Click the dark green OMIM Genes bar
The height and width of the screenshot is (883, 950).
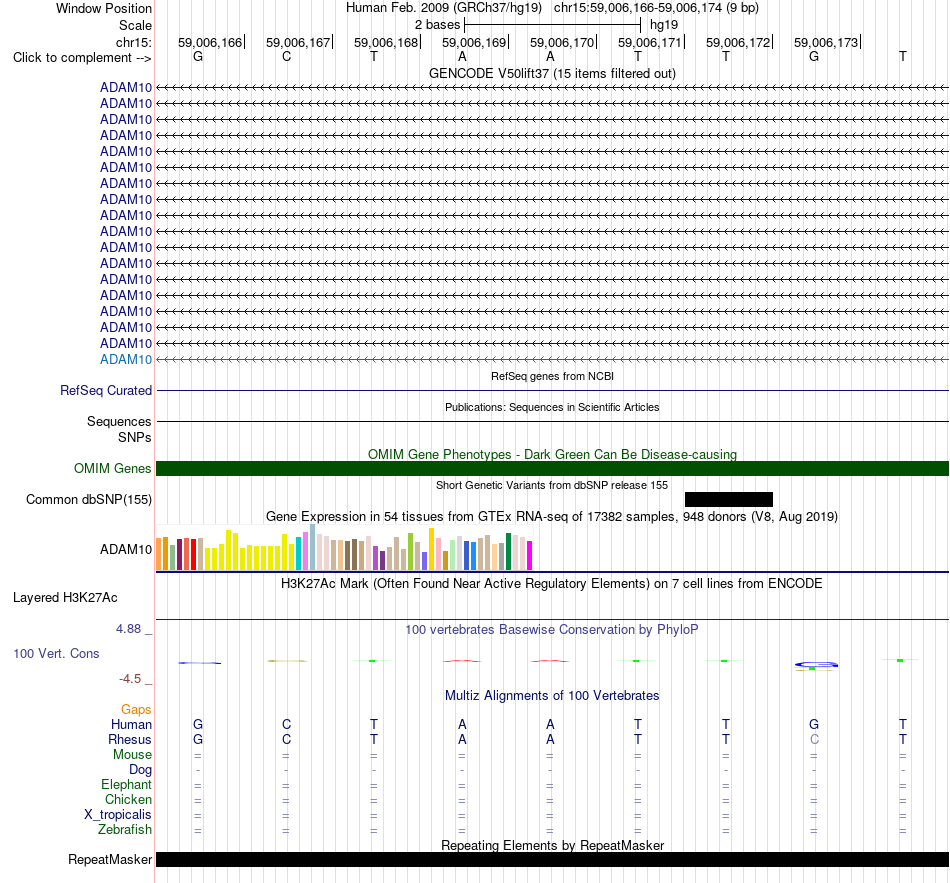(553, 468)
